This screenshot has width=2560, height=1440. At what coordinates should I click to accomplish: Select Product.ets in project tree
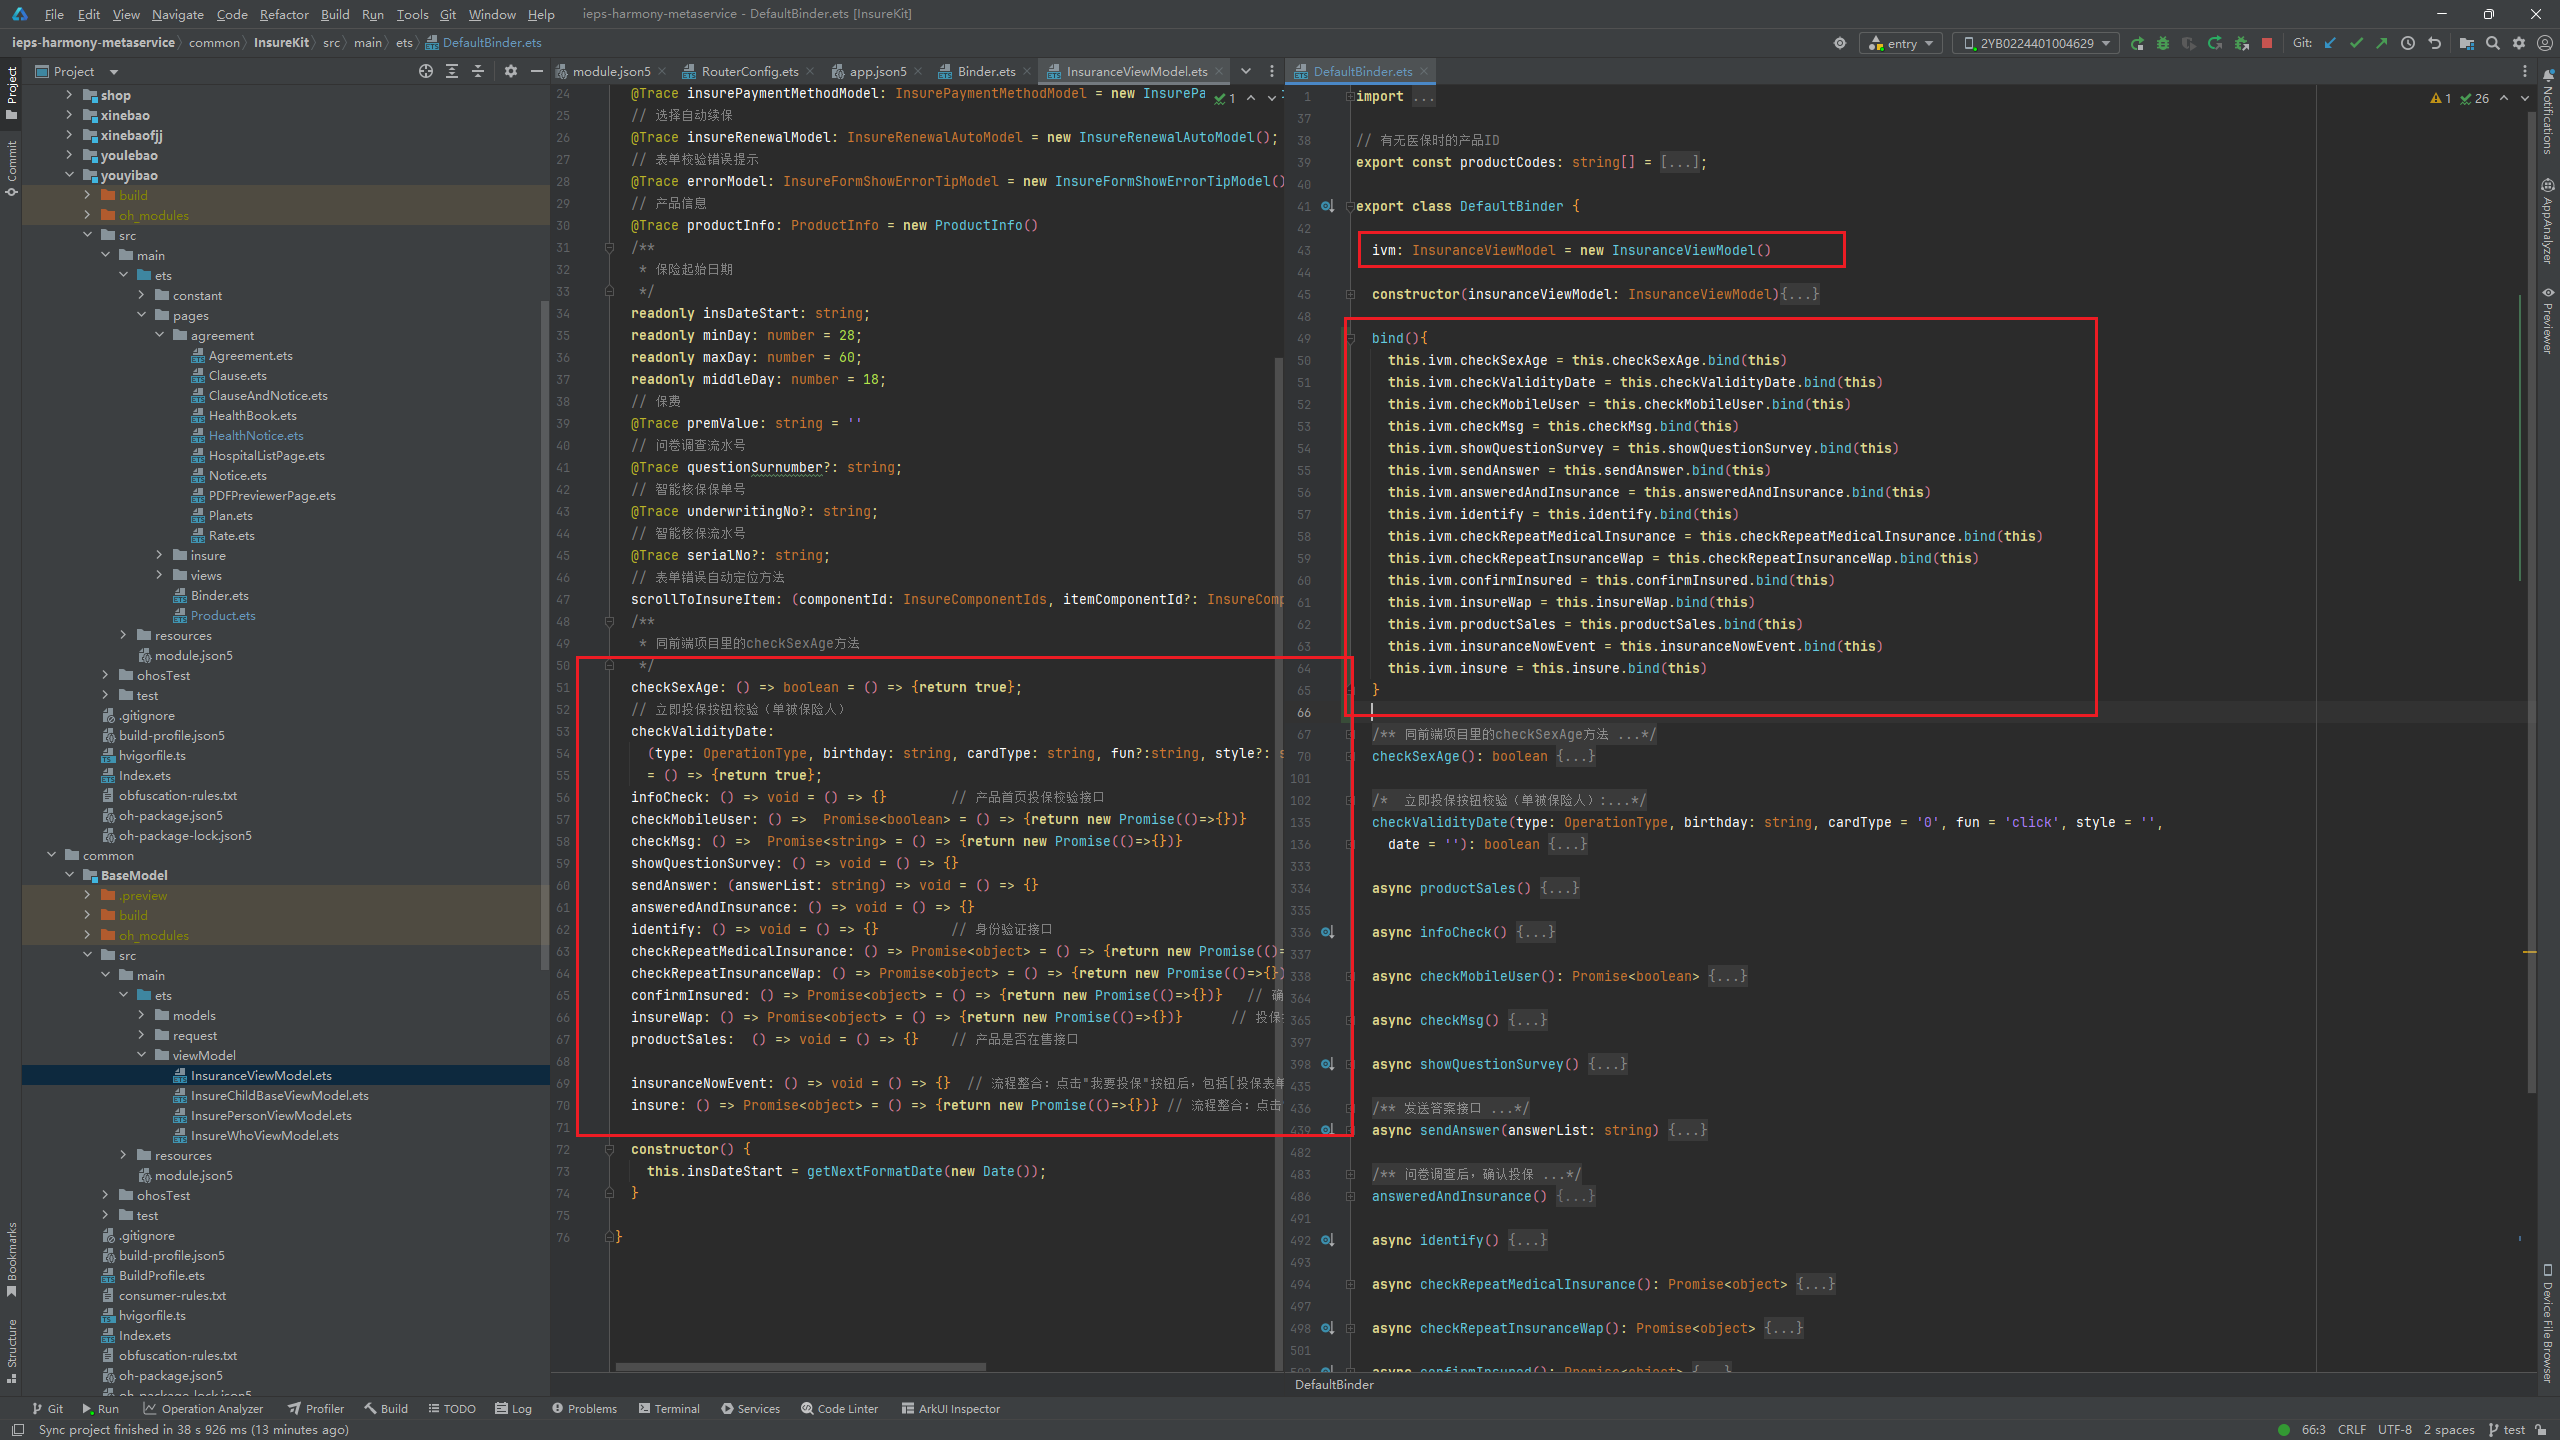pos(222,615)
